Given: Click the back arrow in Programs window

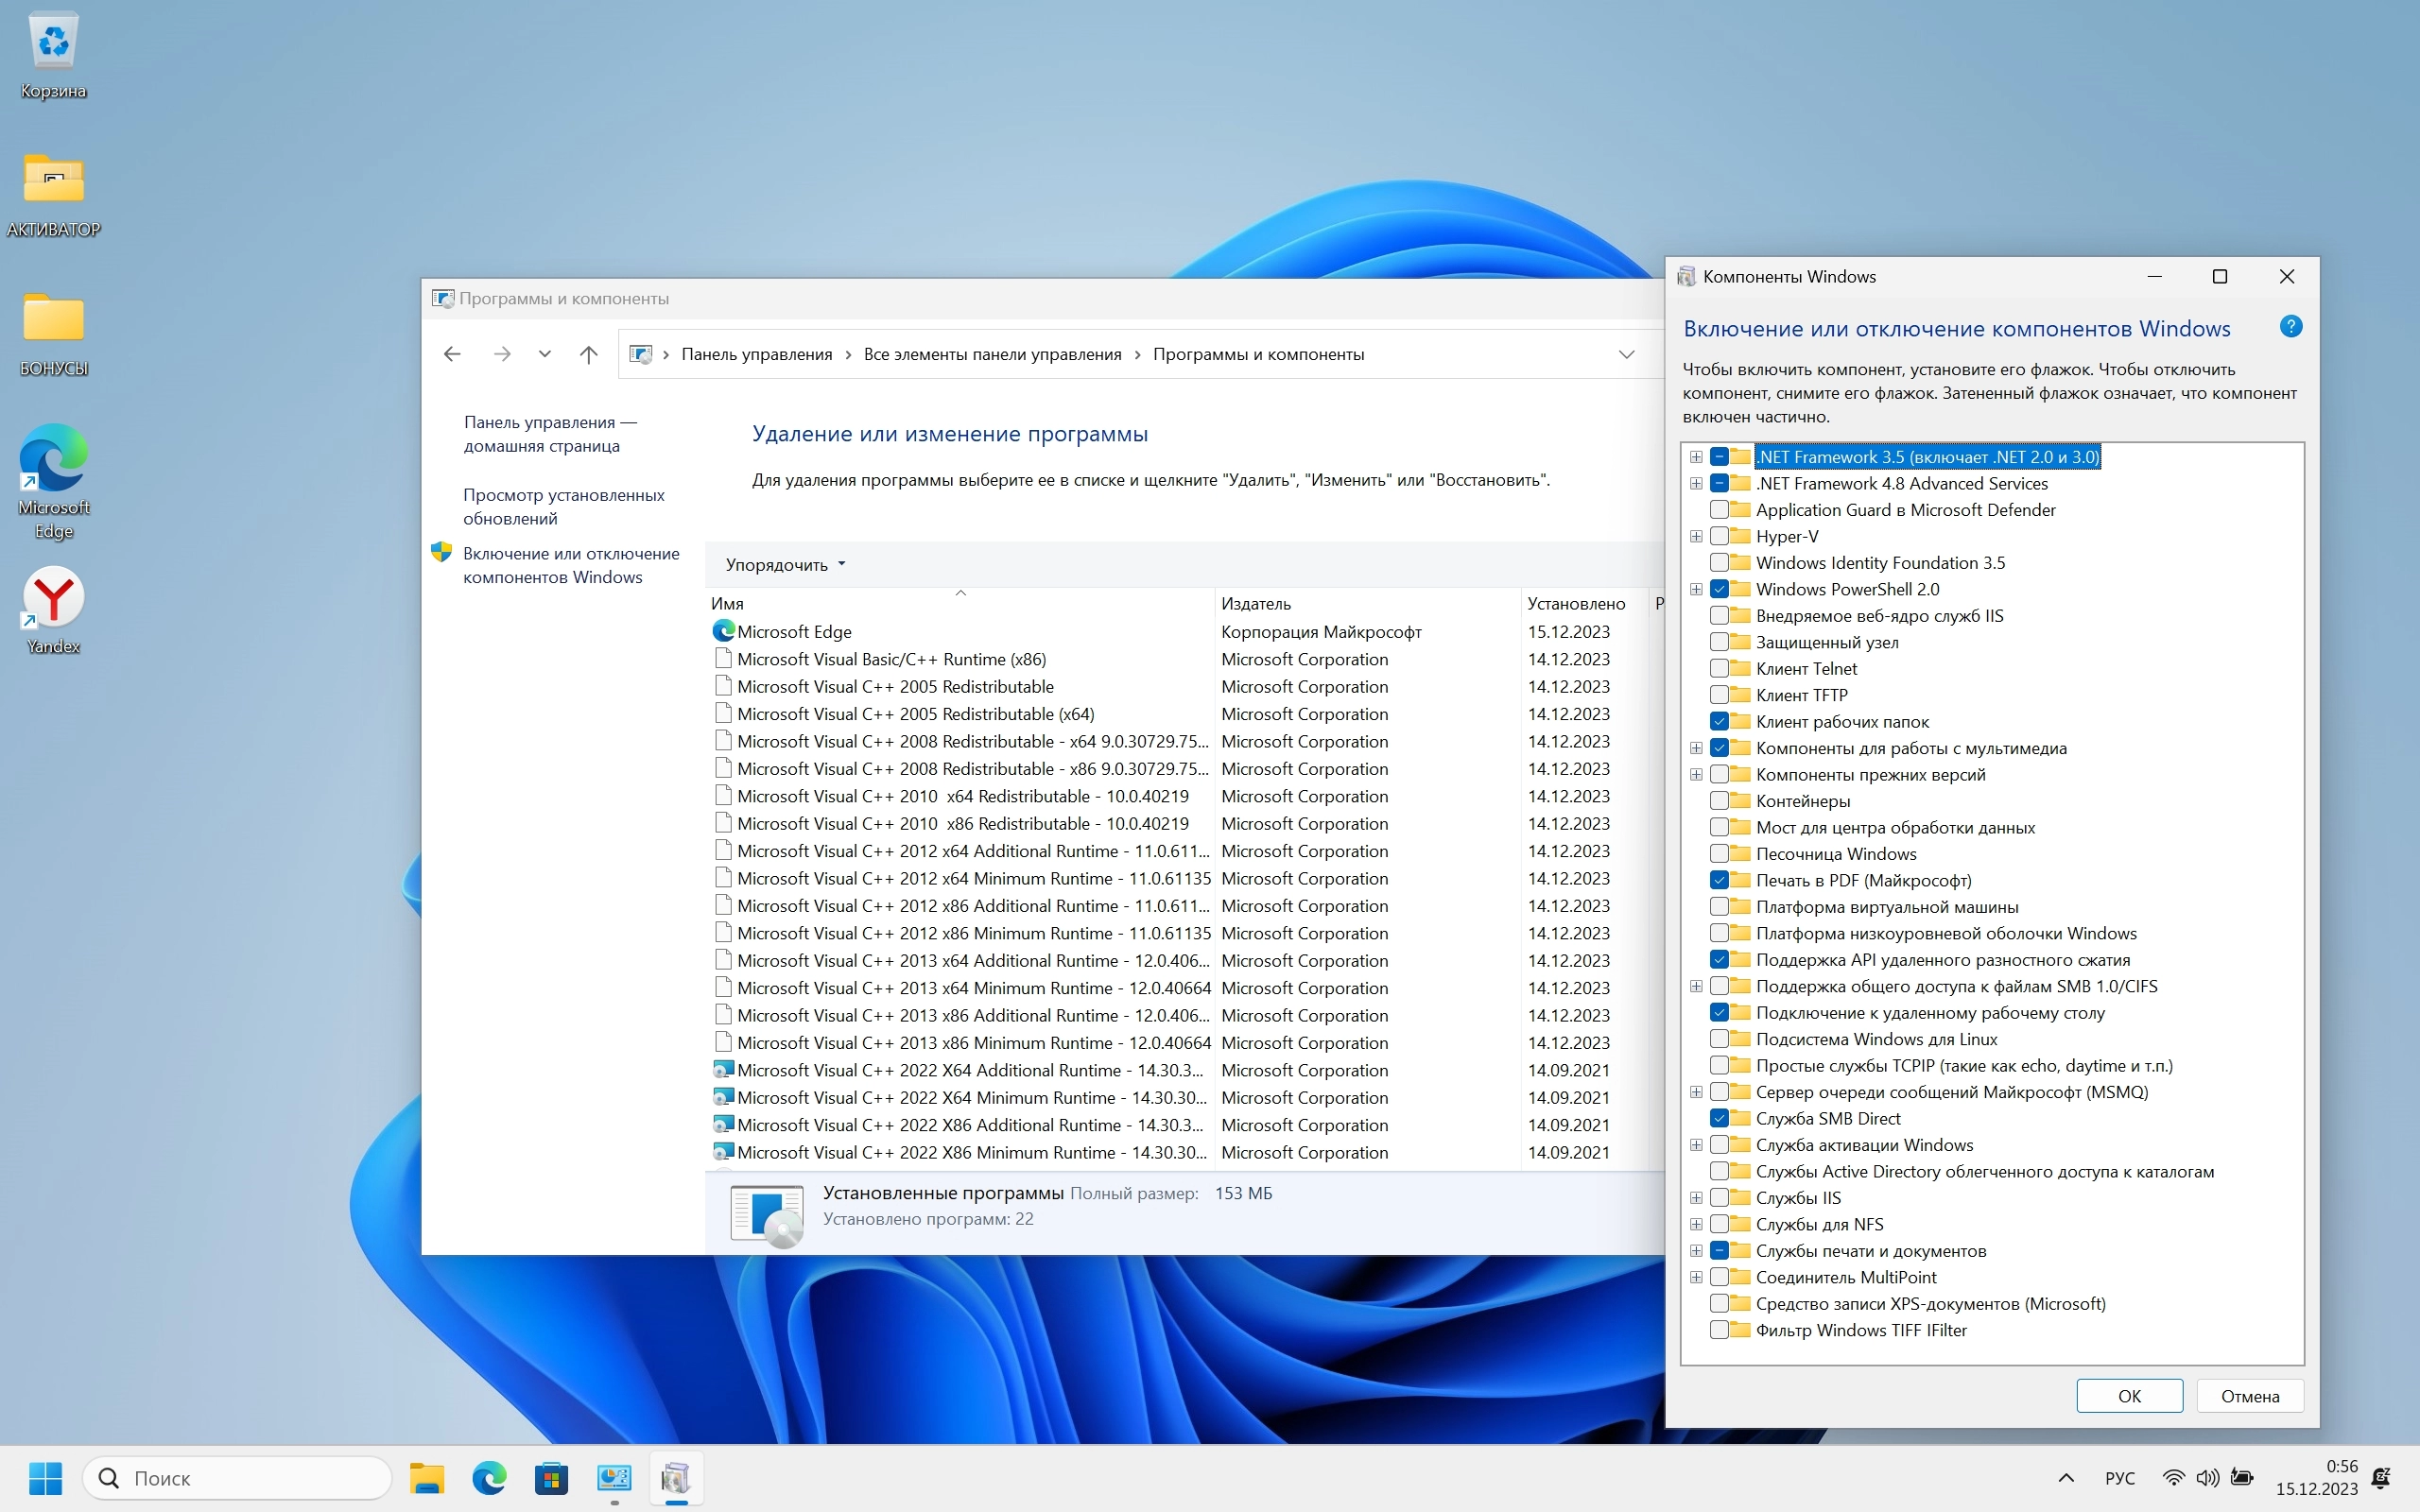Looking at the screenshot, I should point(452,354).
